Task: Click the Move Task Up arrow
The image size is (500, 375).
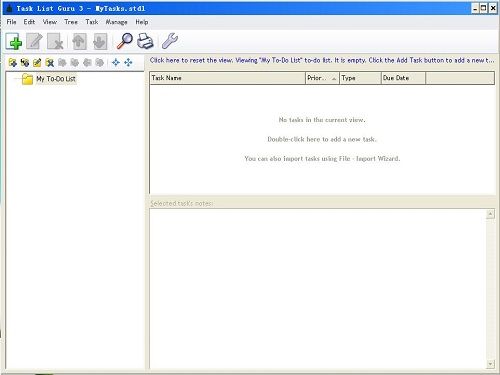Action: click(79, 41)
